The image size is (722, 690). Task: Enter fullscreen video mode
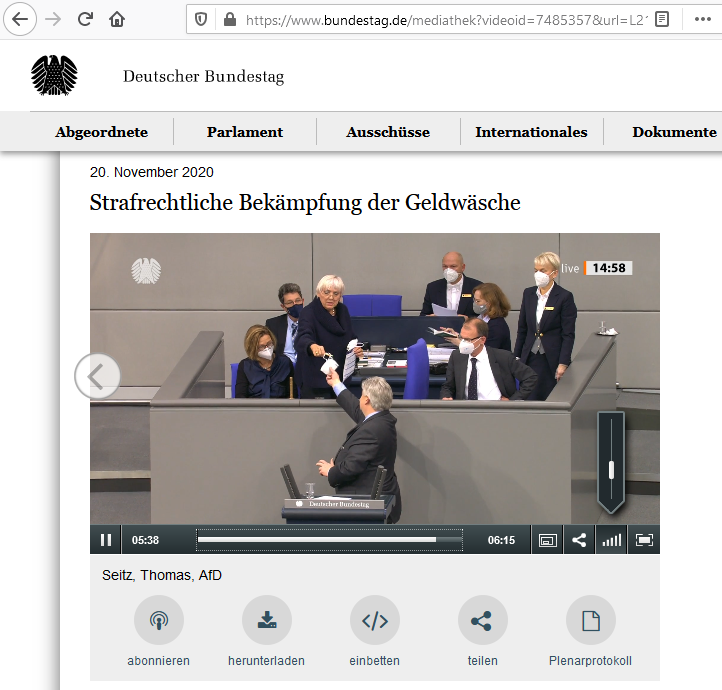click(644, 540)
